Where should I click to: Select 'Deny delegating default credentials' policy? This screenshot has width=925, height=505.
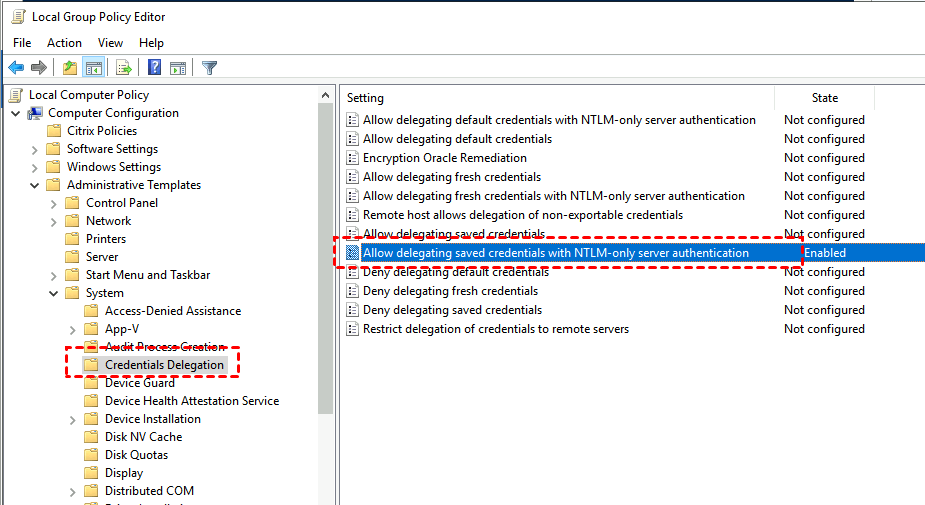(455, 272)
